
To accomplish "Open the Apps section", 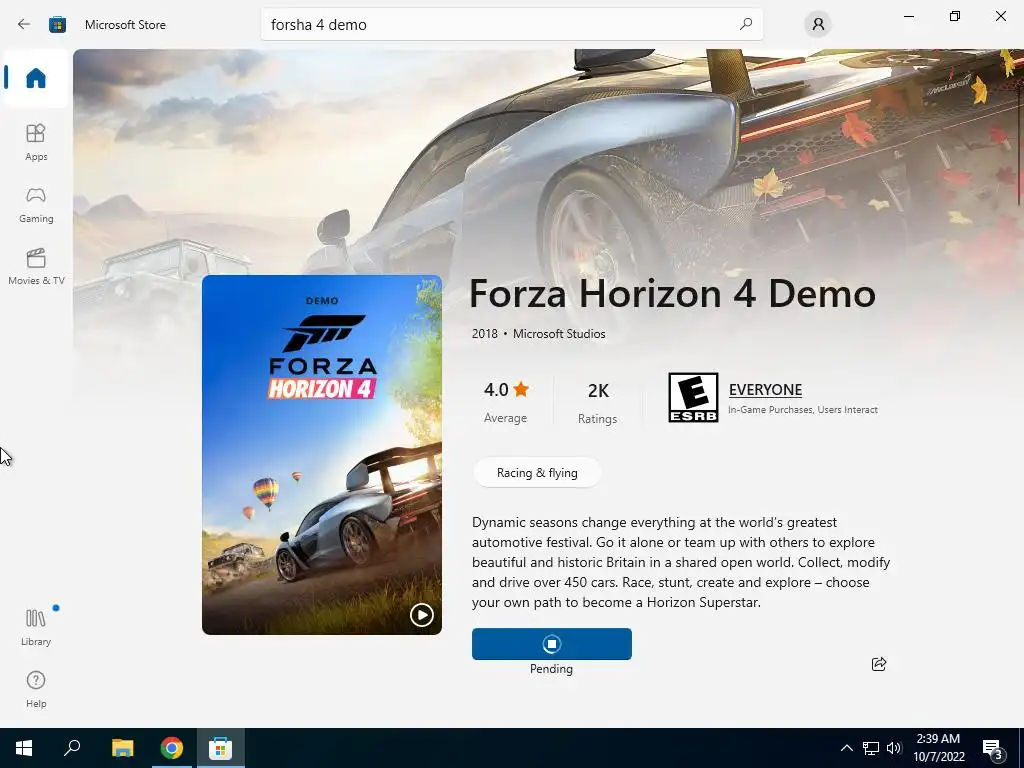I will [36, 142].
